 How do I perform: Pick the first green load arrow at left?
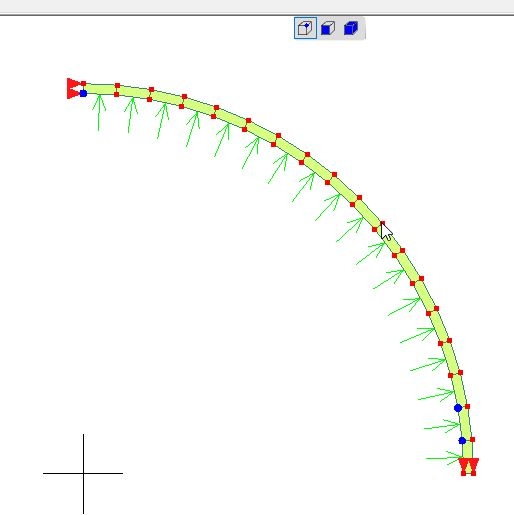click(x=99, y=112)
